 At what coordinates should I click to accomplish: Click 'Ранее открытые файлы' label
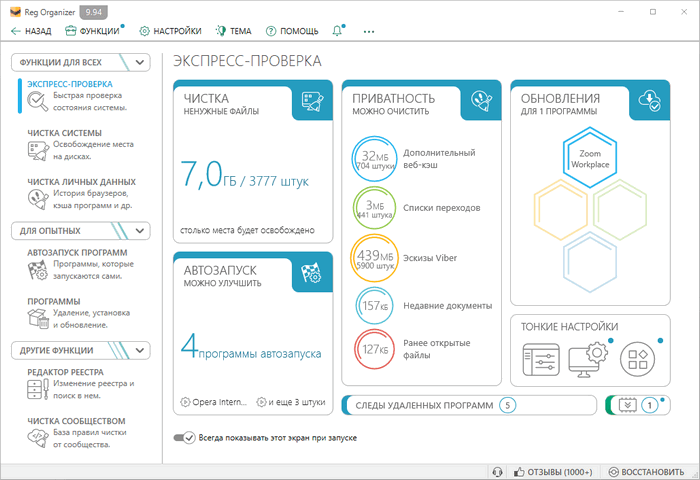(x=436, y=349)
